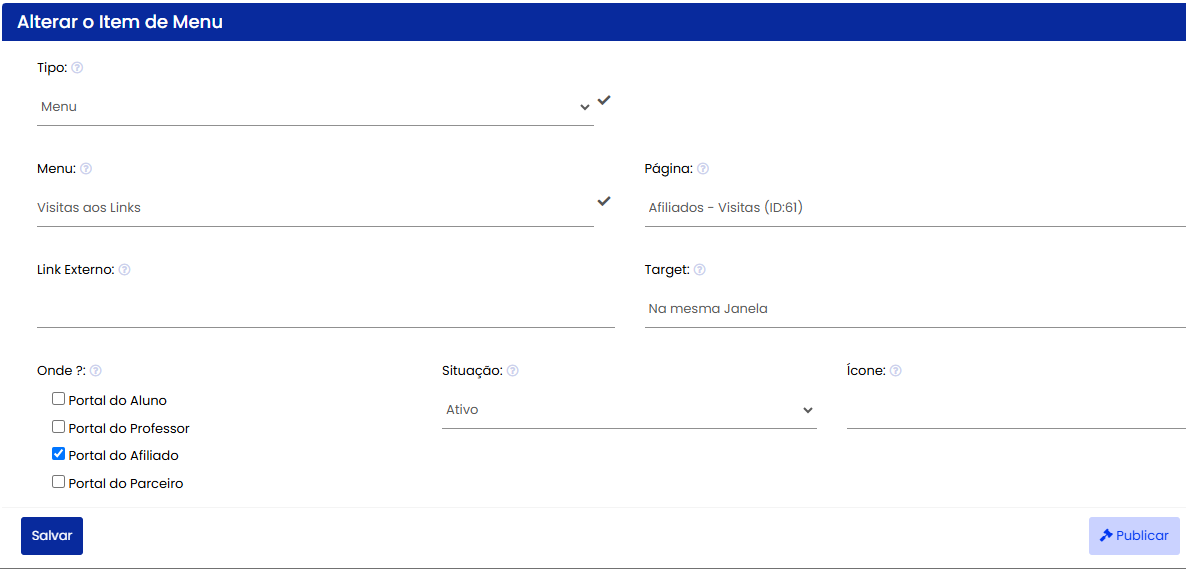
Task: Click the Salvar button
Action: (52, 536)
